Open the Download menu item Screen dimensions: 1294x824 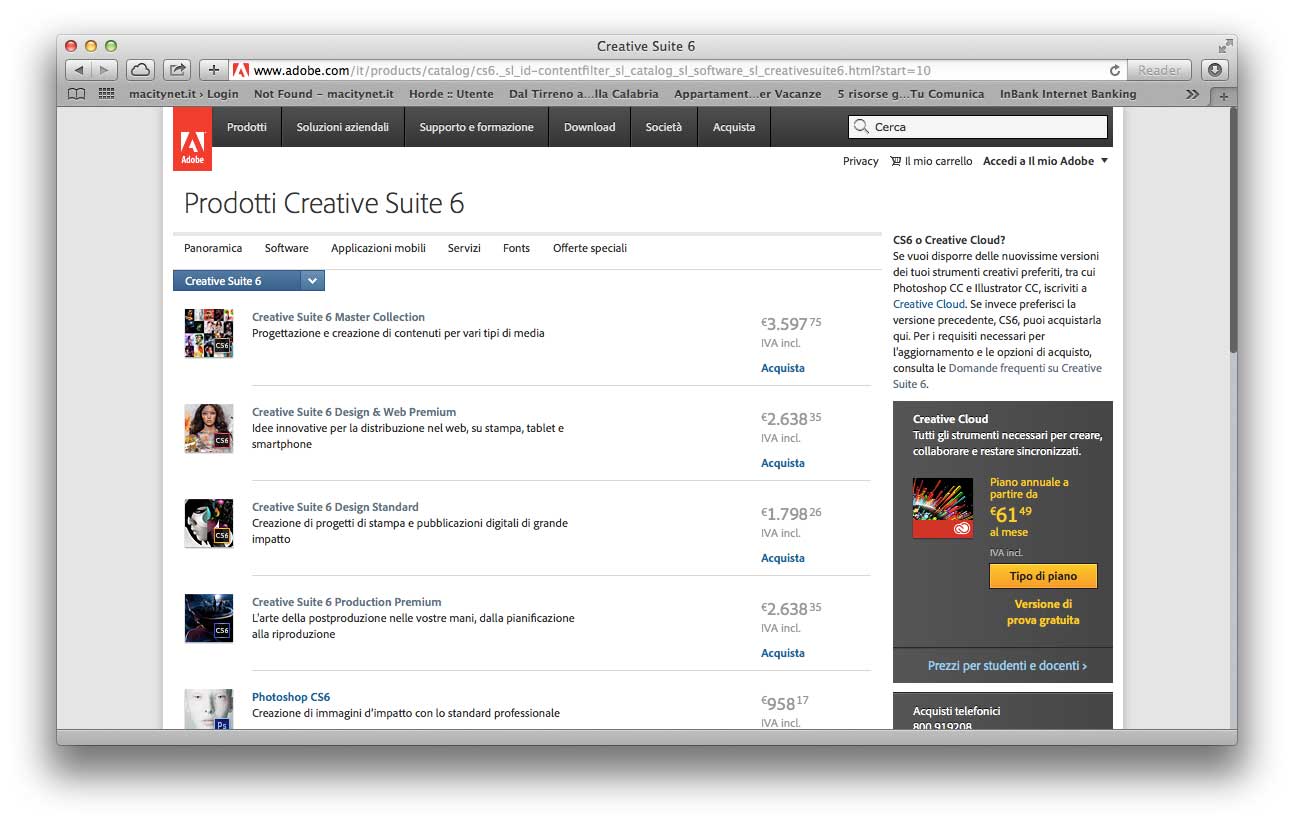pos(590,127)
